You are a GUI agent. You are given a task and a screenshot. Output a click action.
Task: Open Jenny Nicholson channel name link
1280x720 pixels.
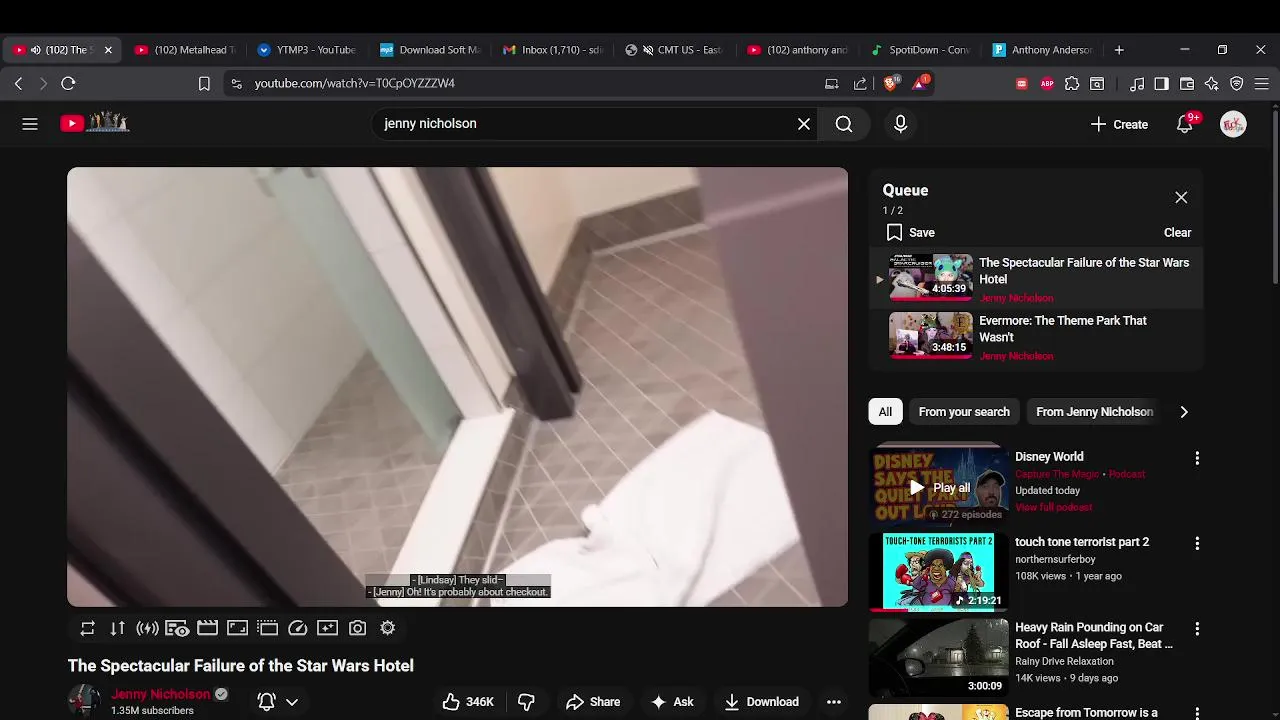point(160,694)
